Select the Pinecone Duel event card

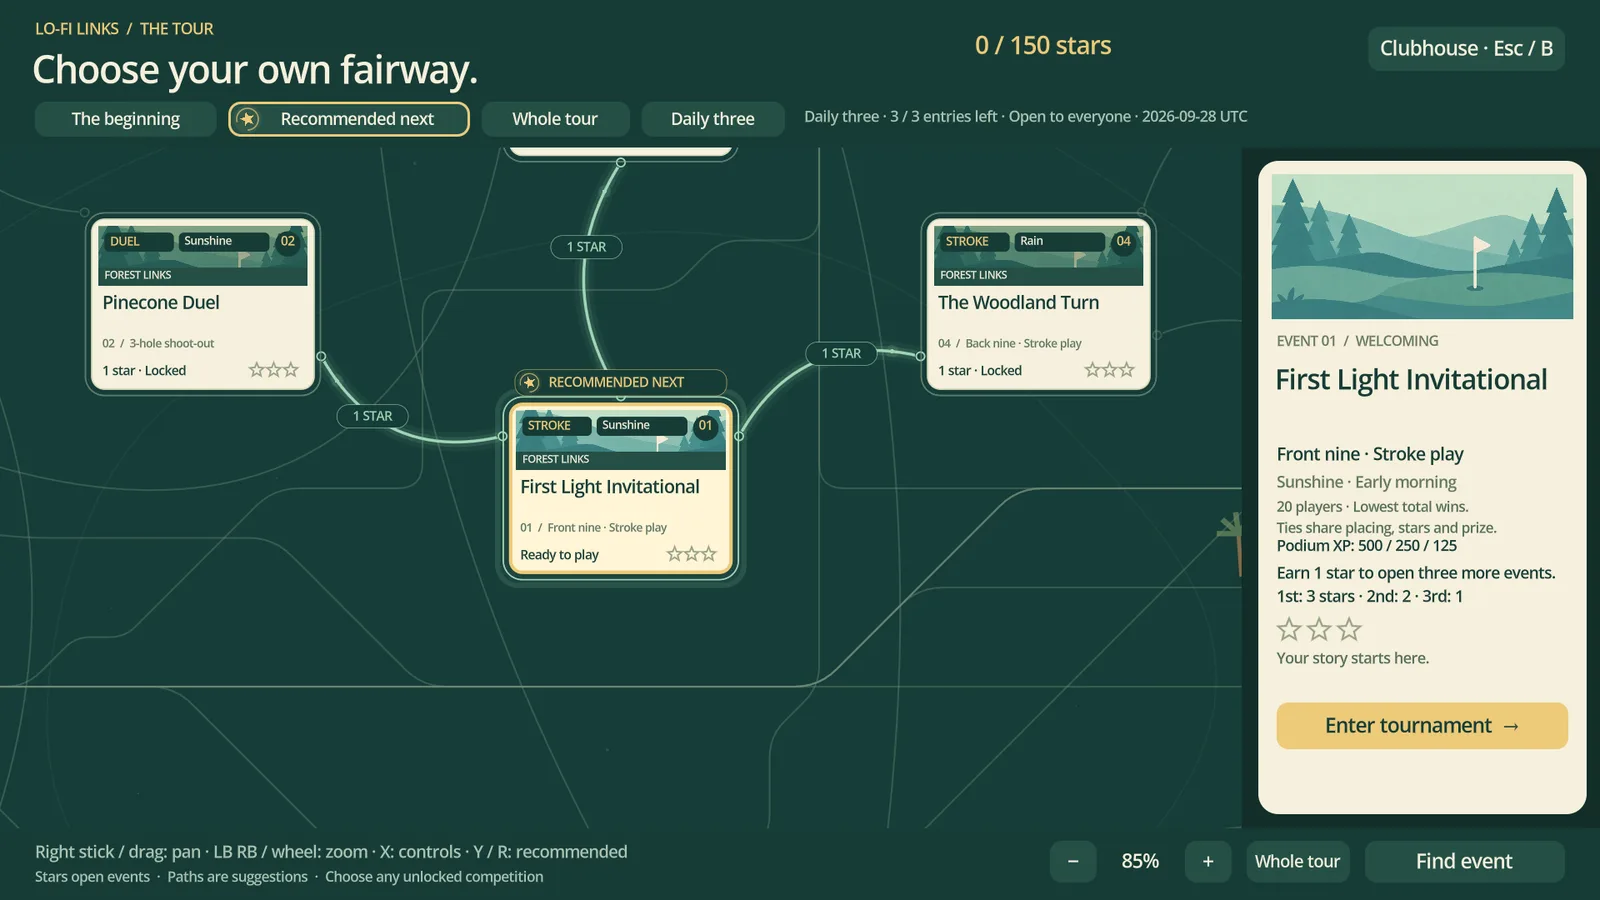pyautogui.click(x=203, y=304)
